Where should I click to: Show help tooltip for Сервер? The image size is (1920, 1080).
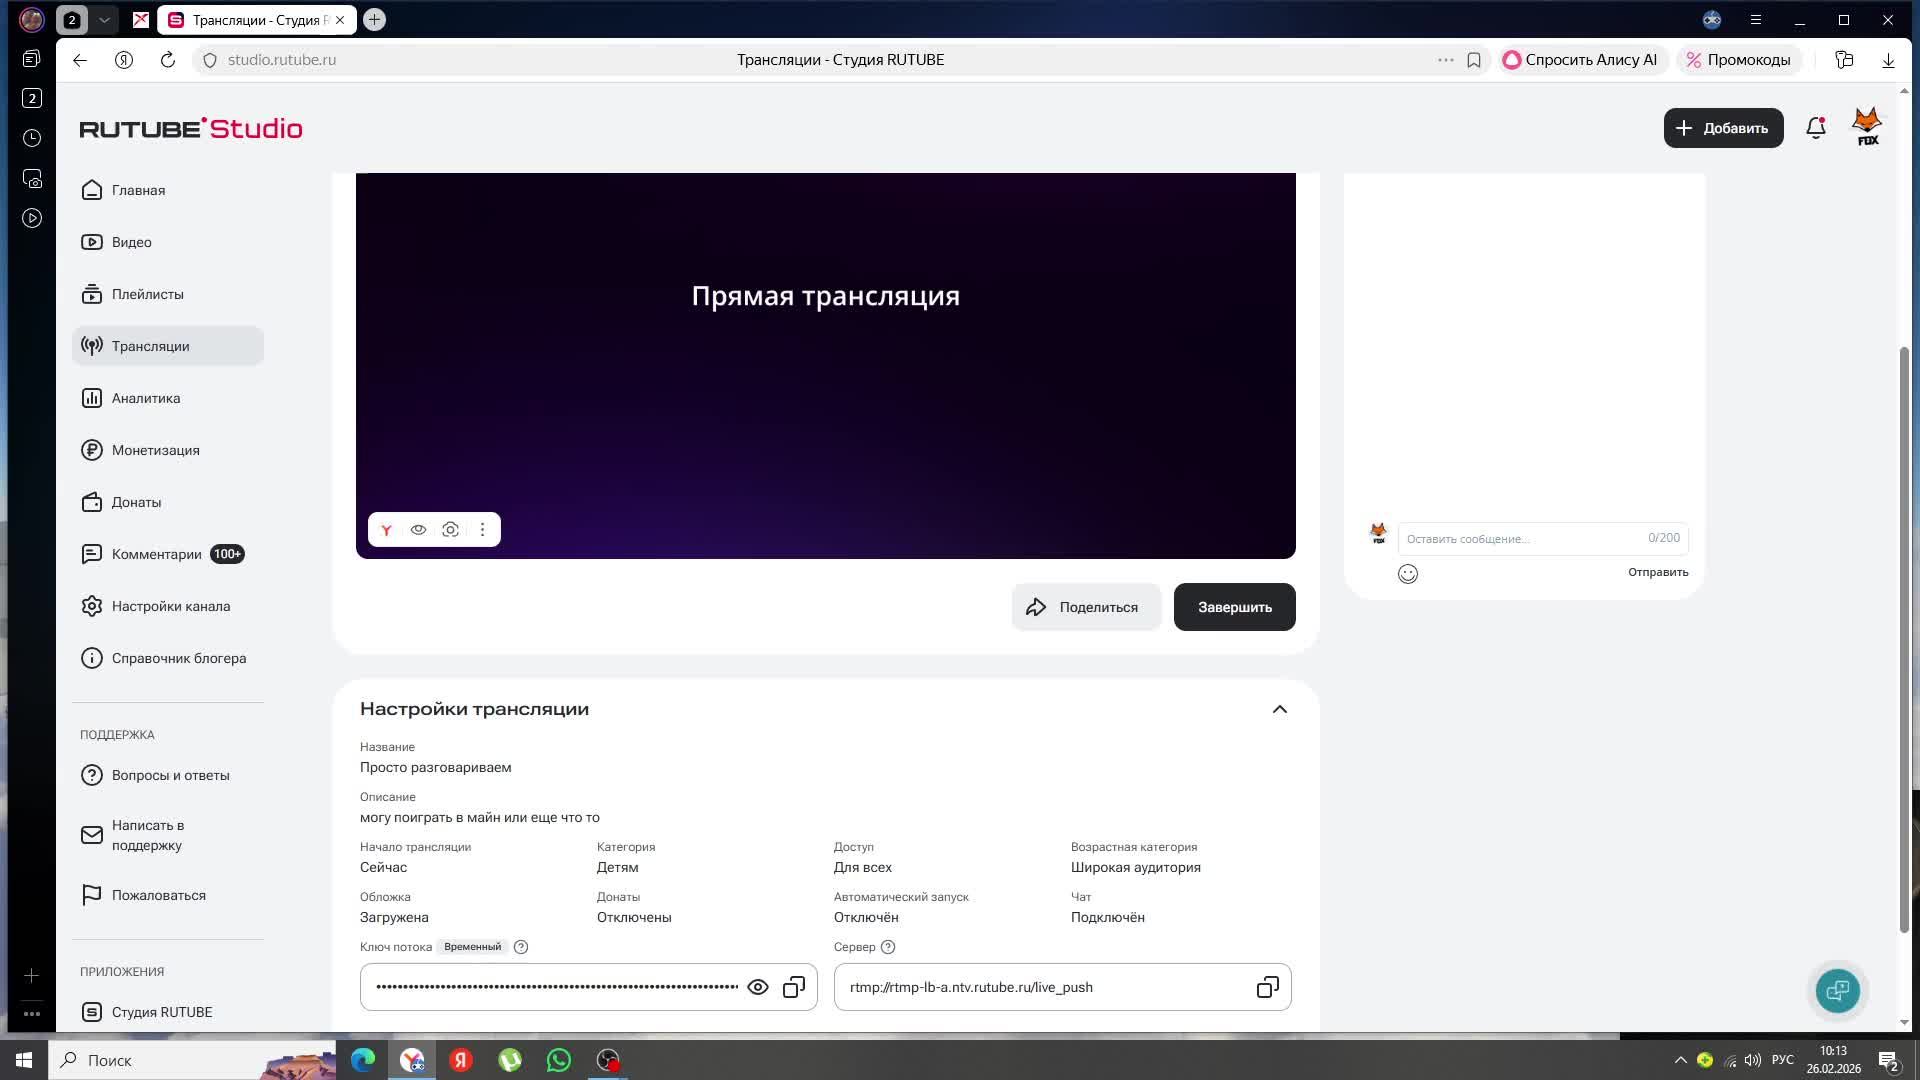pyautogui.click(x=888, y=947)
